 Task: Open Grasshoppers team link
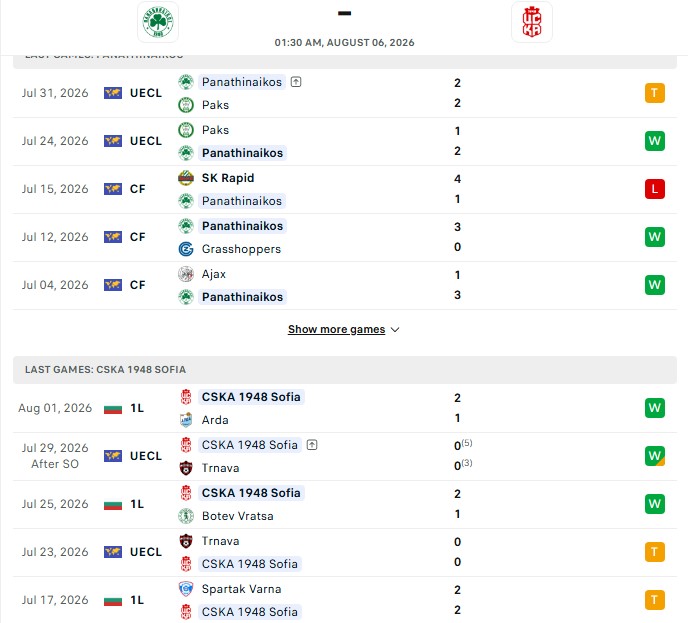pos(241,249)
